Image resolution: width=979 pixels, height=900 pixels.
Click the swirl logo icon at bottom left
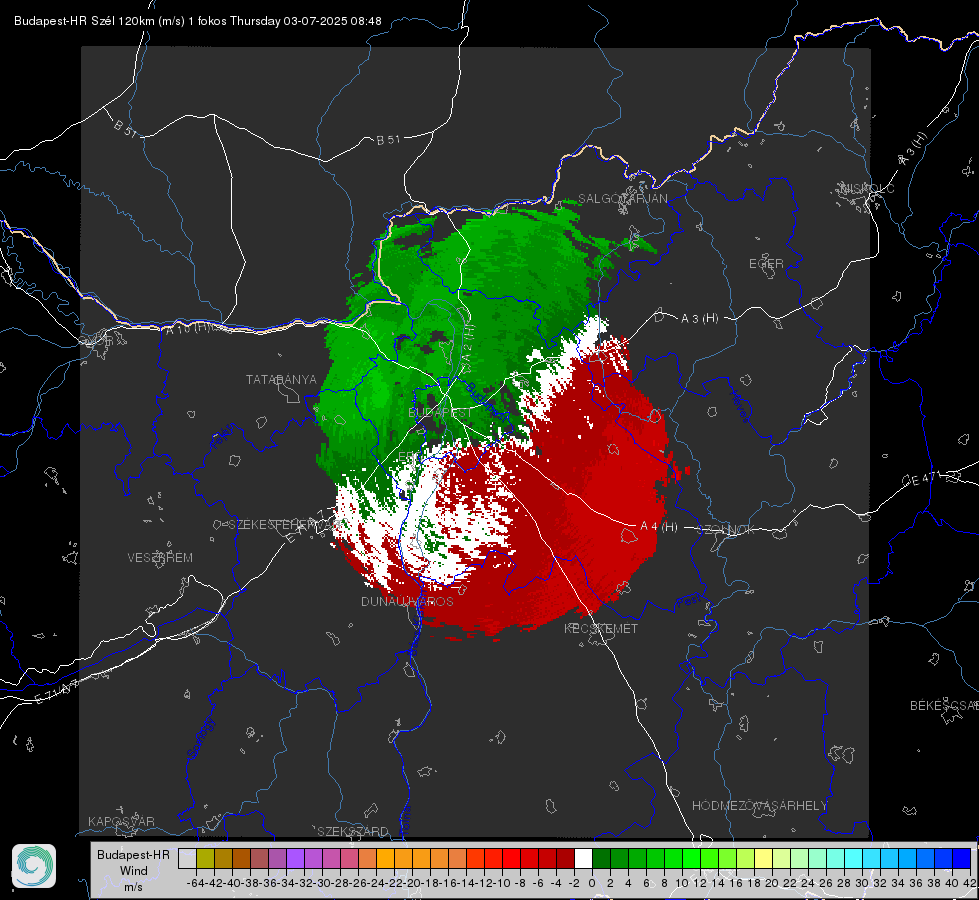34,866
